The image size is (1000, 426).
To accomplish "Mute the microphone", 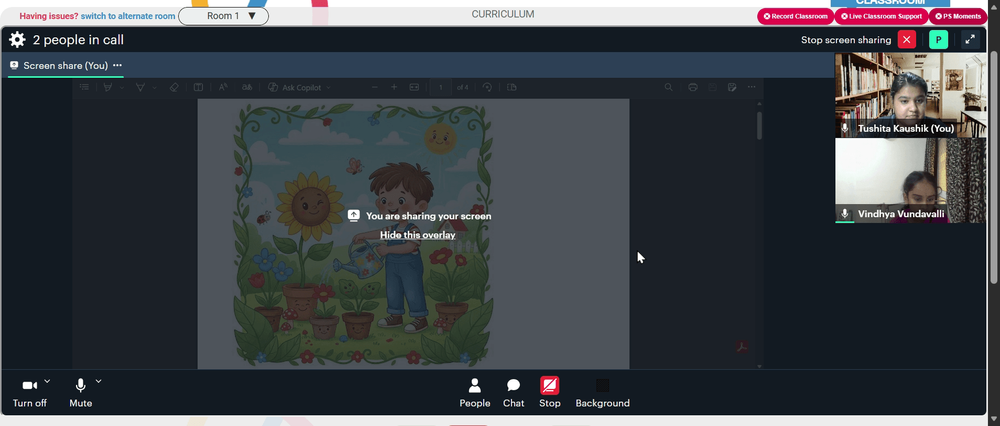I will (x=80, y=393).
